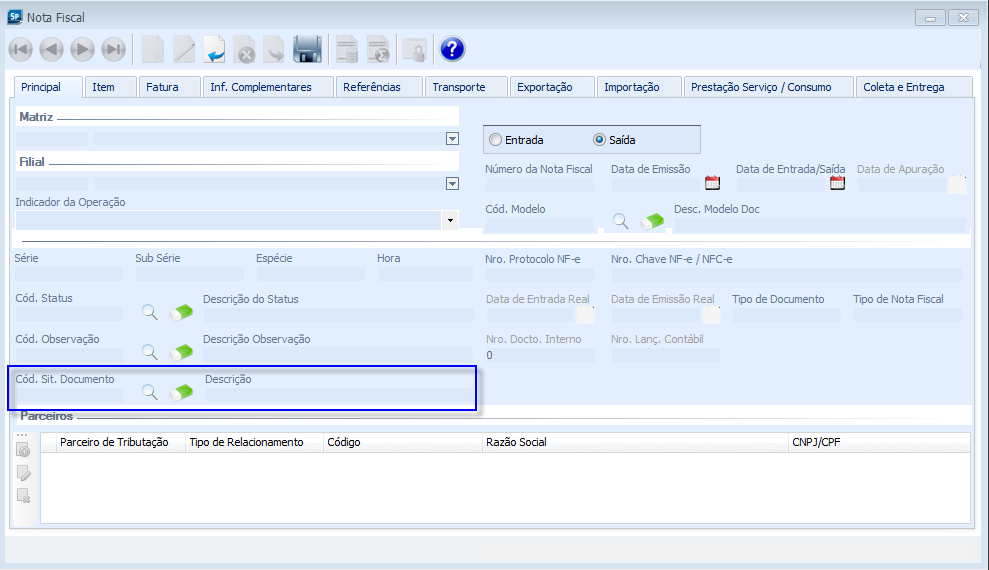Click the blue Help question mark icon

click(452, 49)
